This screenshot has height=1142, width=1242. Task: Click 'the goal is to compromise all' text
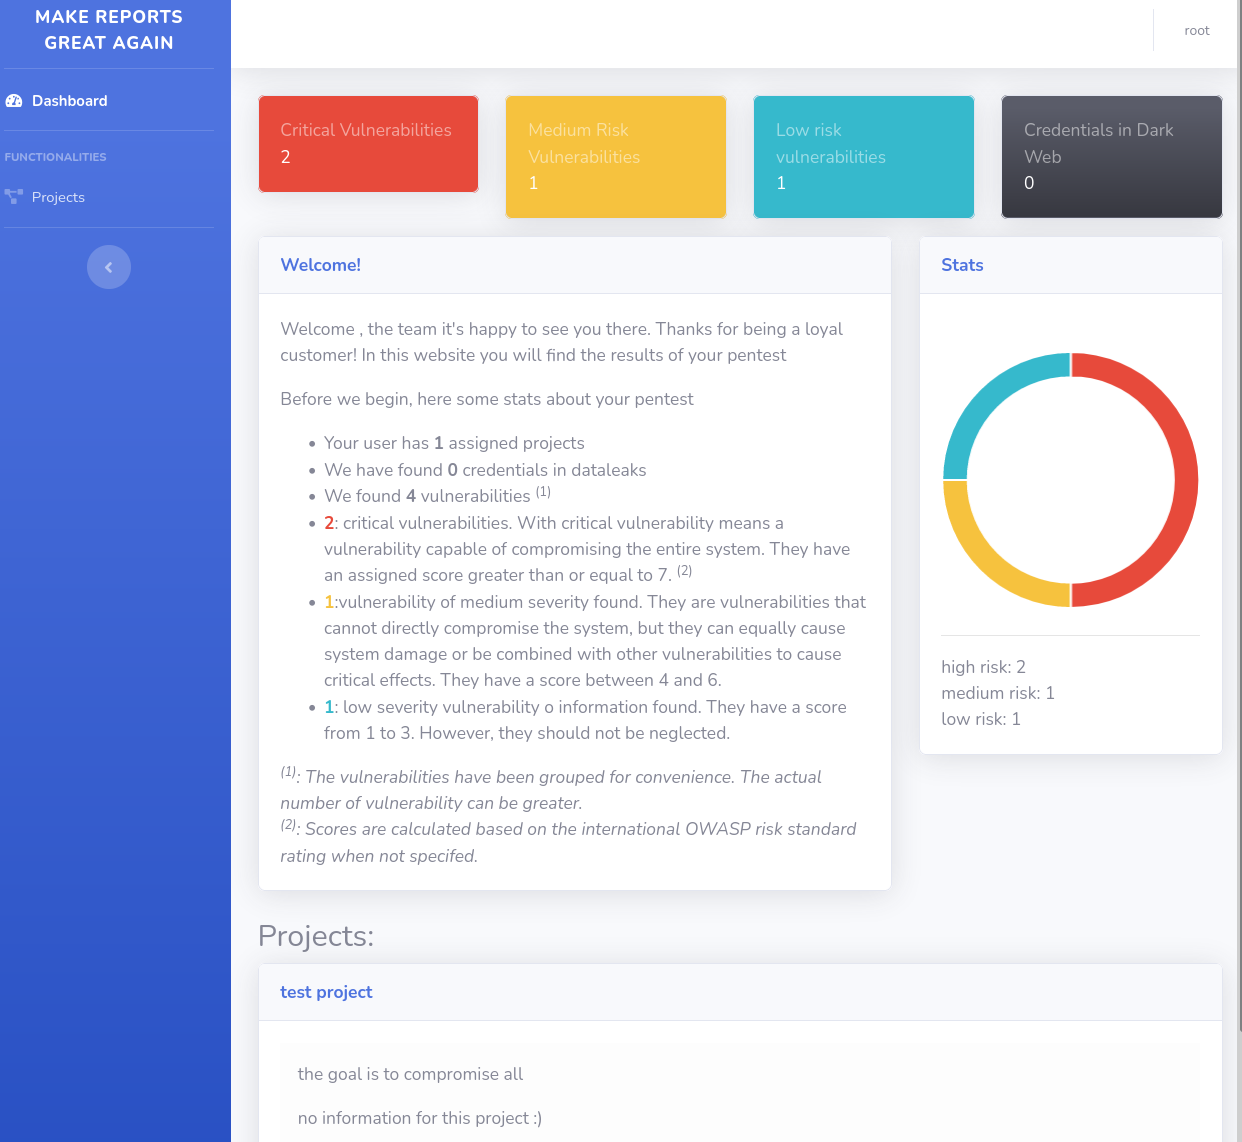pos(410,1074)
